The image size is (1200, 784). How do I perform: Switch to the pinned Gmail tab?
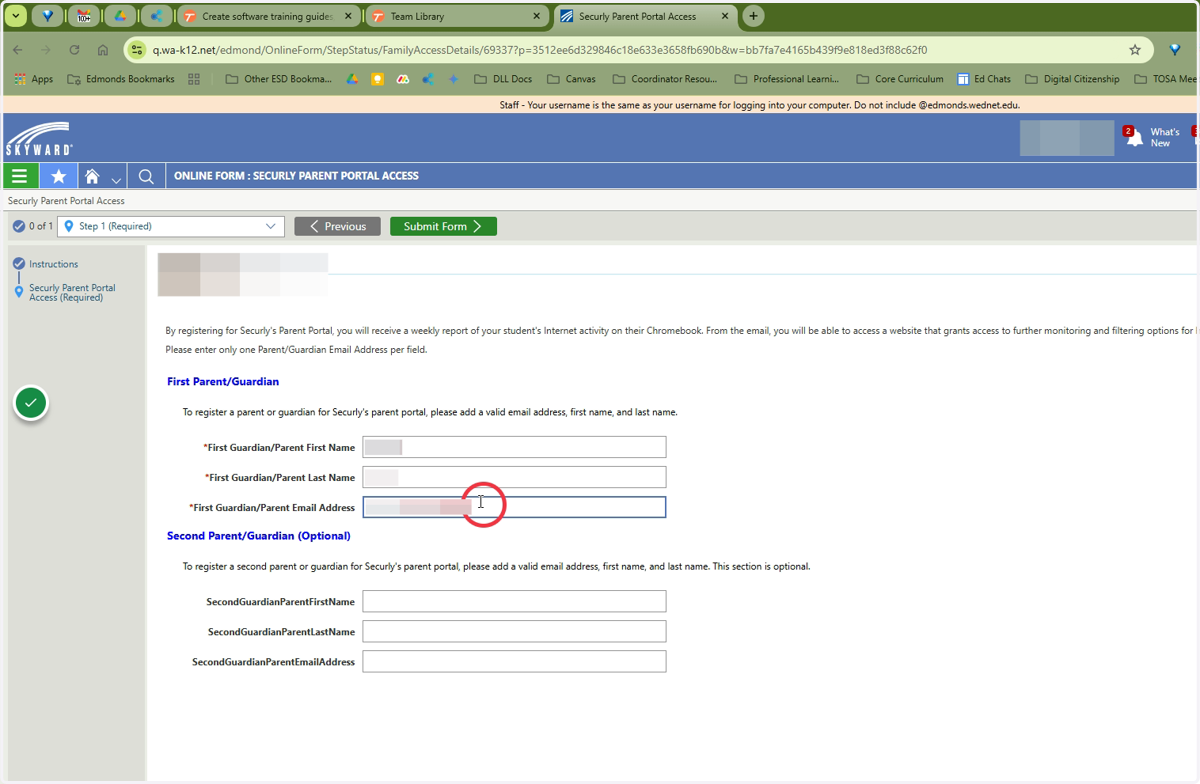click(x=84, y=16)
